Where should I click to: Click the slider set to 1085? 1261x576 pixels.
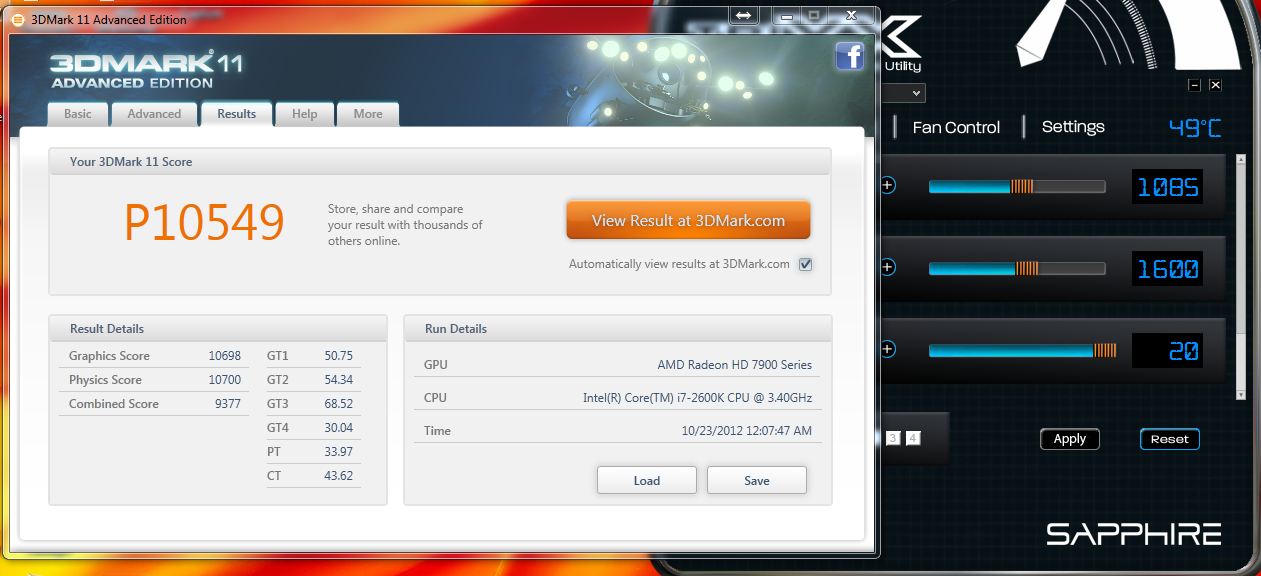coord(1017,186)
